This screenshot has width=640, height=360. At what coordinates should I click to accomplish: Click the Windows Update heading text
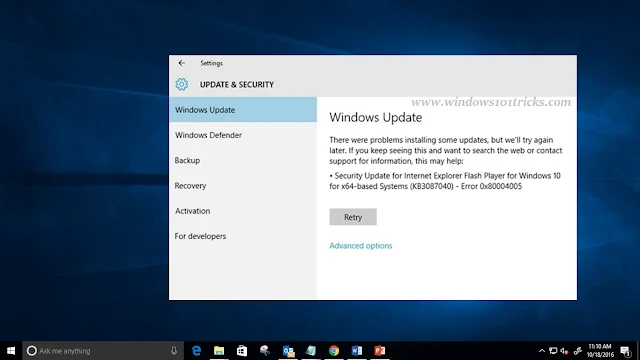tap(376, 118)
